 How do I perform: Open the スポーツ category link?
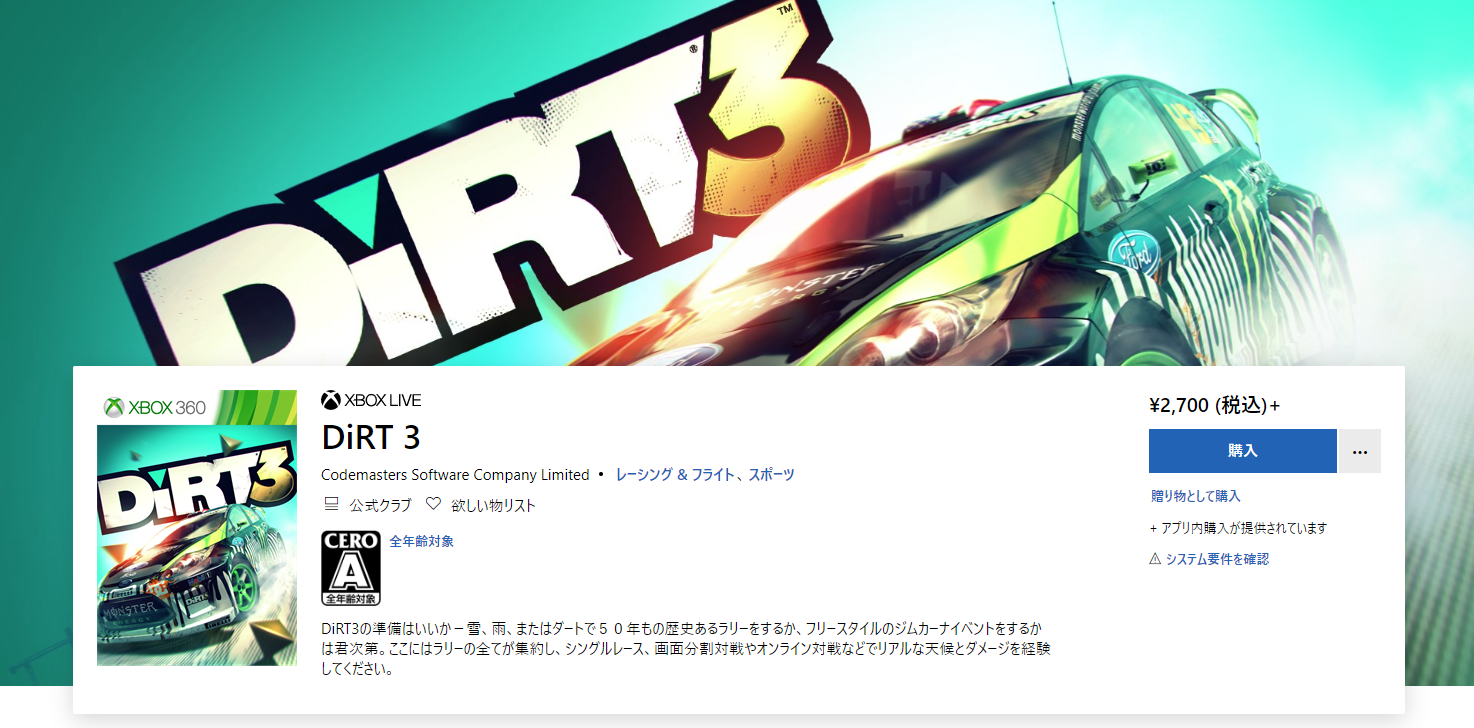tap(771, 475)
